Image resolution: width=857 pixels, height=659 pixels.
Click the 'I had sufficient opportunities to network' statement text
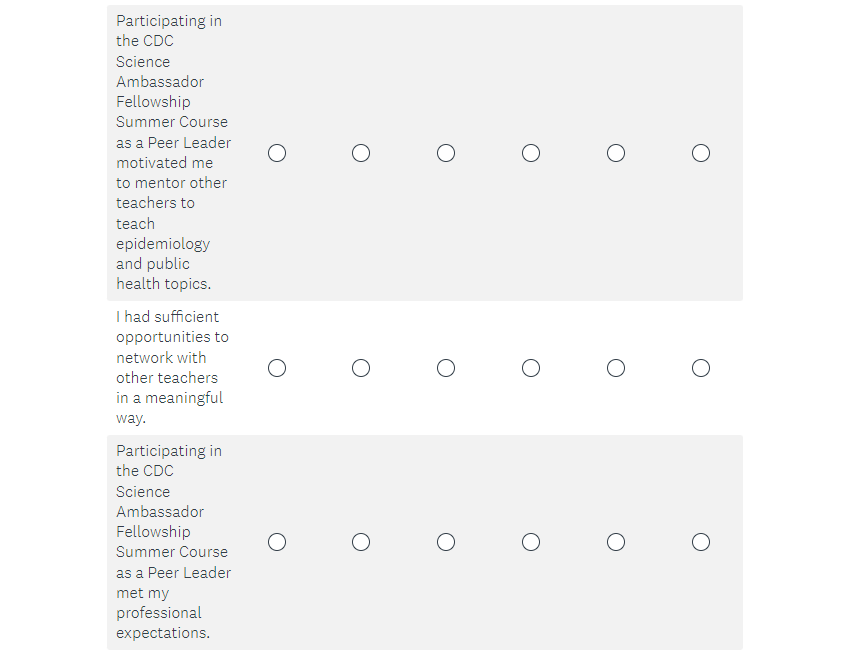coord(171,367)
